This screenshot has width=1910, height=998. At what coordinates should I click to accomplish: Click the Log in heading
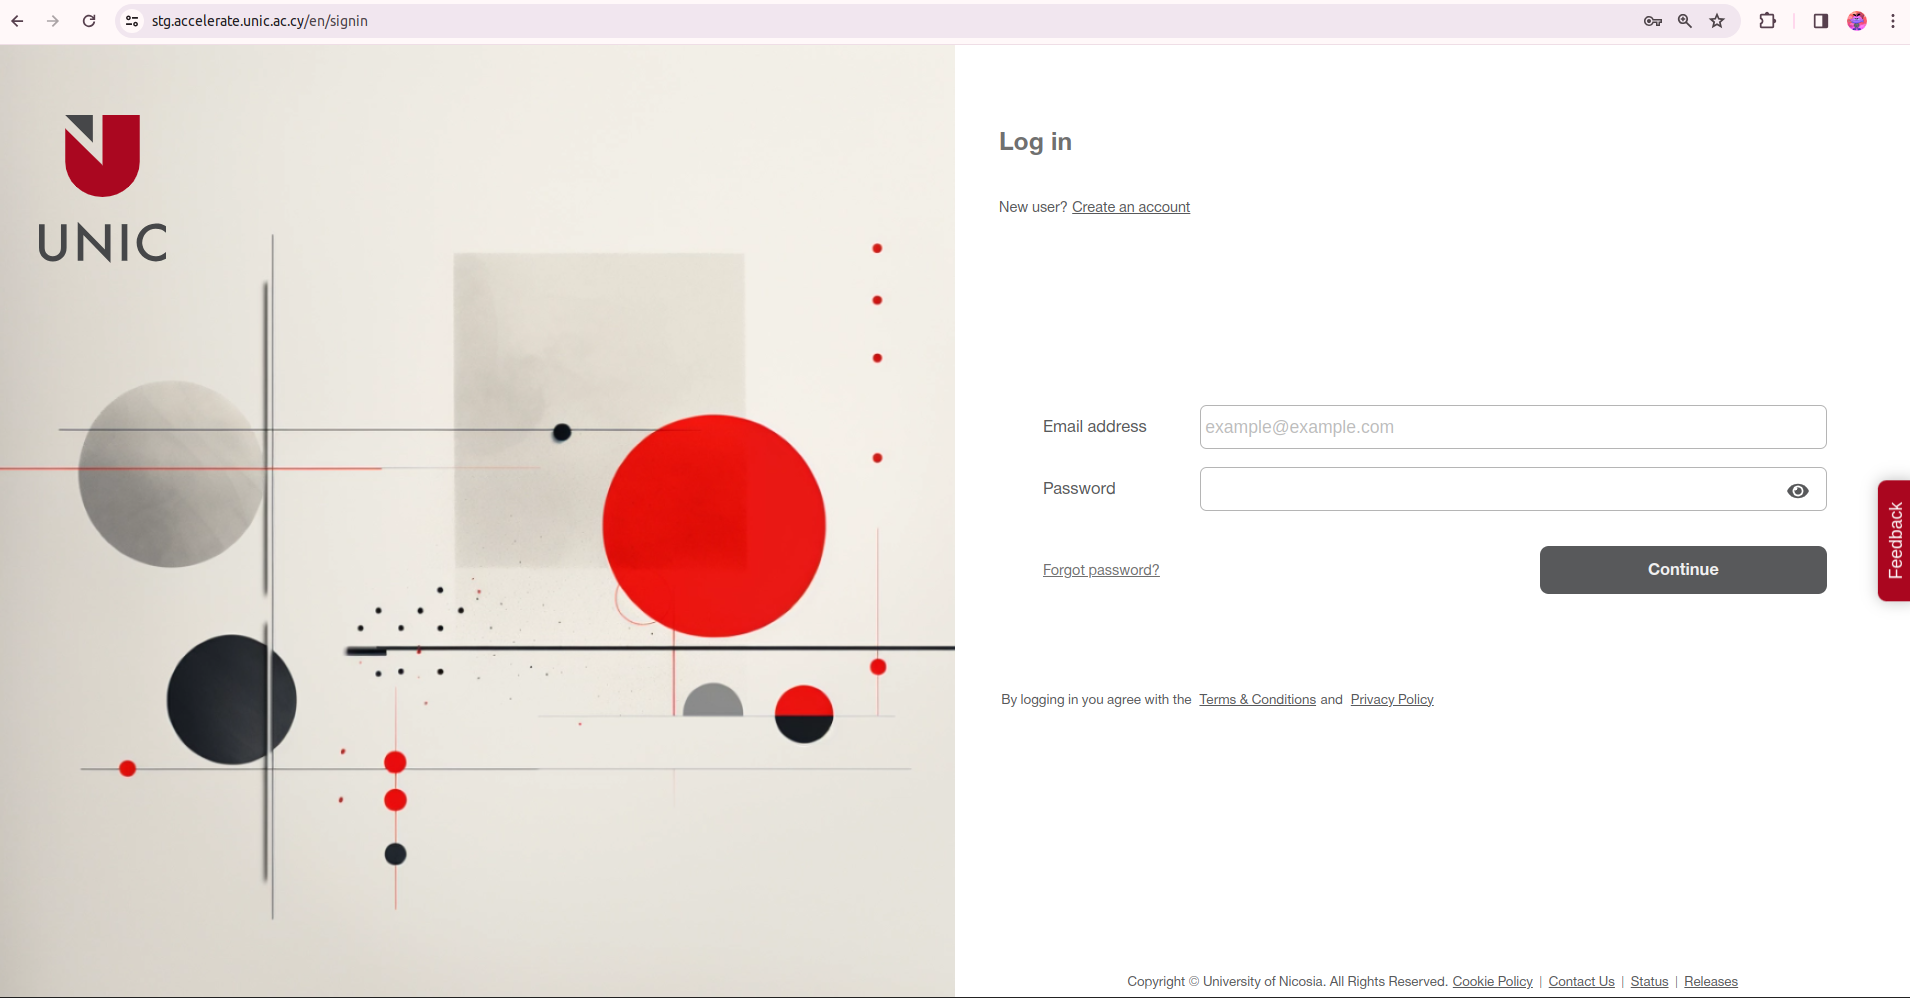coord(1035,142)
